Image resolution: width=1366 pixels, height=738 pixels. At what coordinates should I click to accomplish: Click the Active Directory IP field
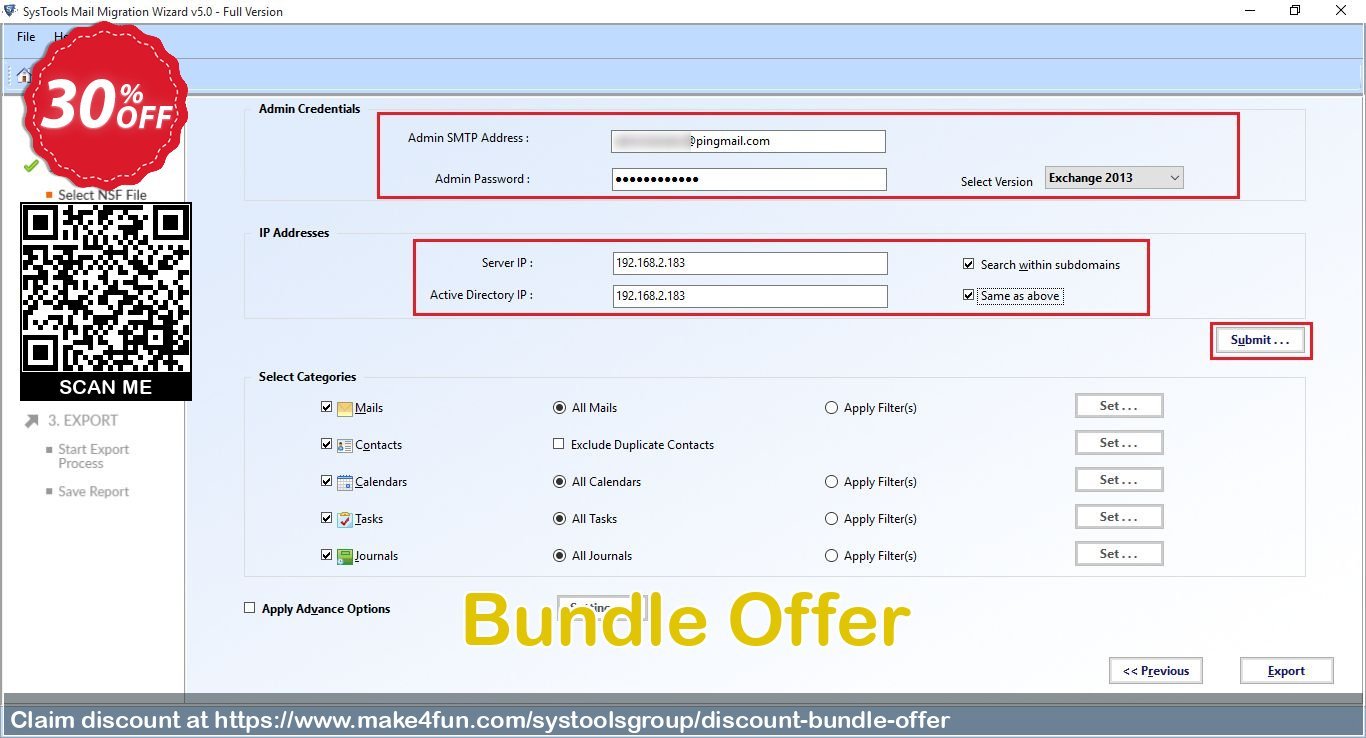click(x=750, y=296)
